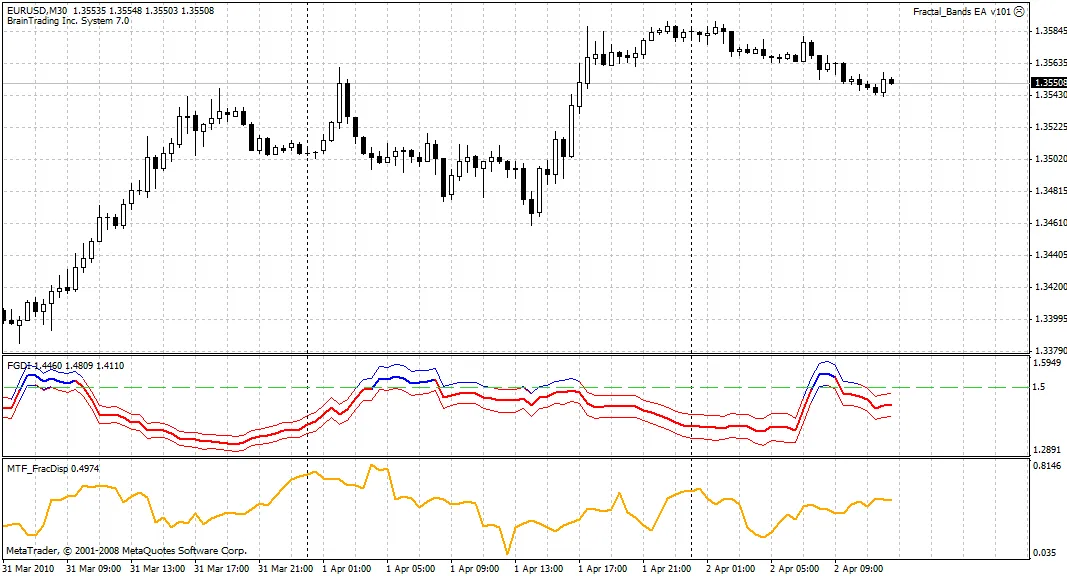
Task: Click the MetaQuotes Software copyright link
Action: click(x=130, y=550)
